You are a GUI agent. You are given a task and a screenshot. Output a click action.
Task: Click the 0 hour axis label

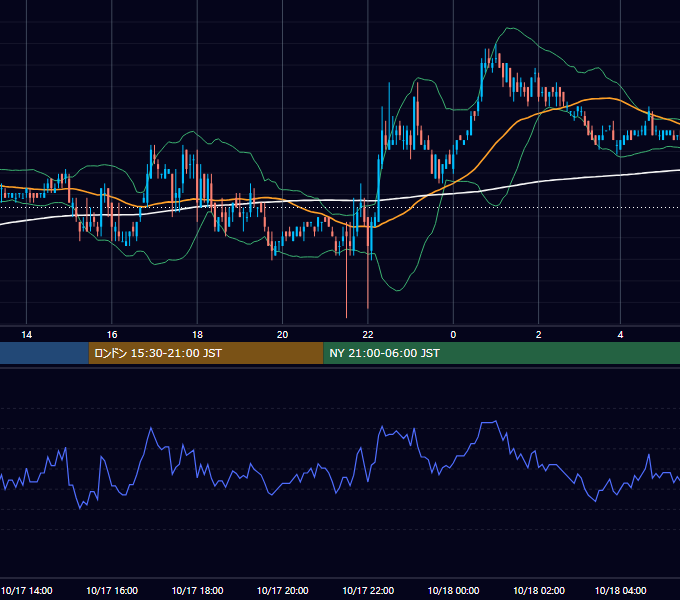[453, 335]
